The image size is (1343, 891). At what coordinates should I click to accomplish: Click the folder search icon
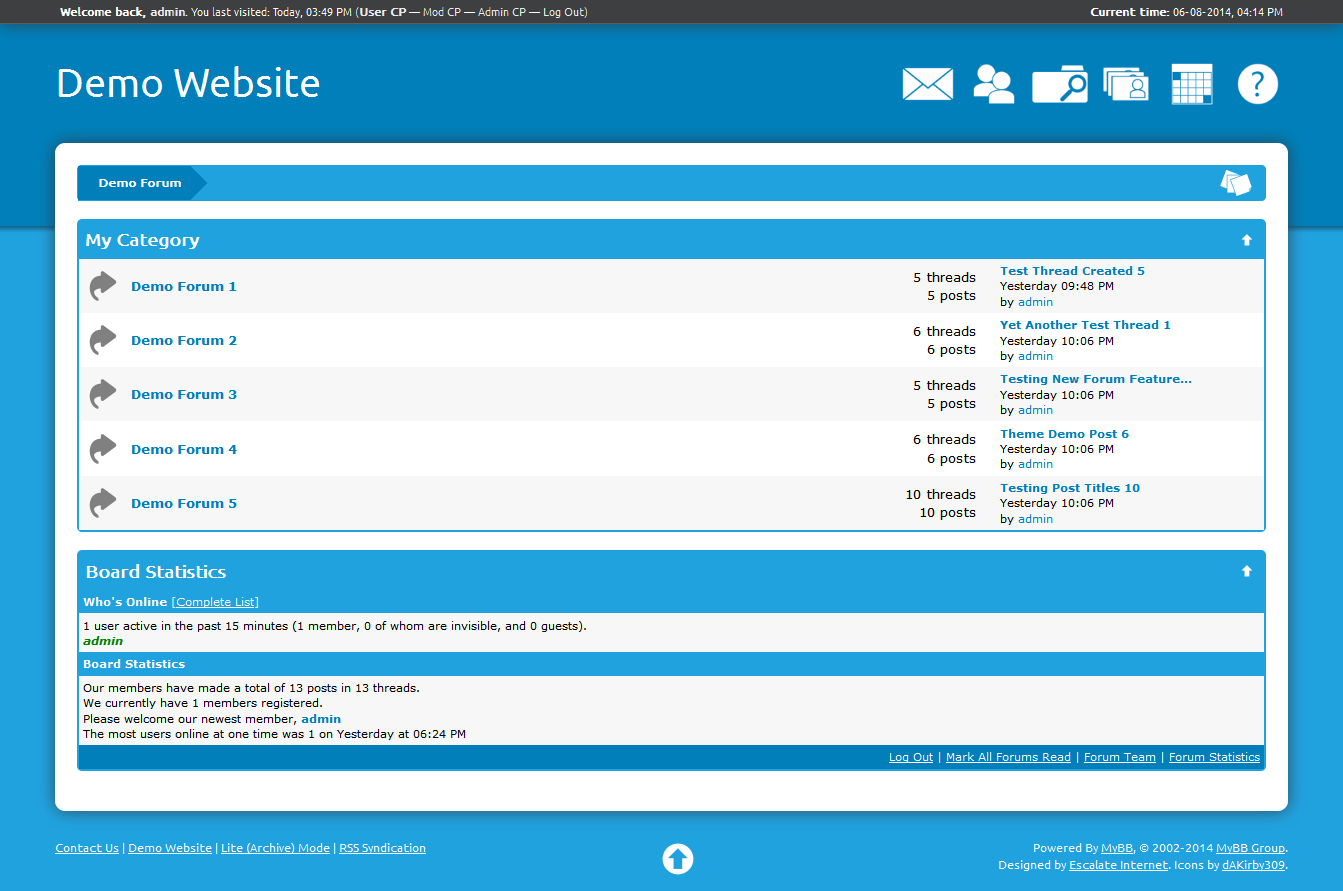1059,84
